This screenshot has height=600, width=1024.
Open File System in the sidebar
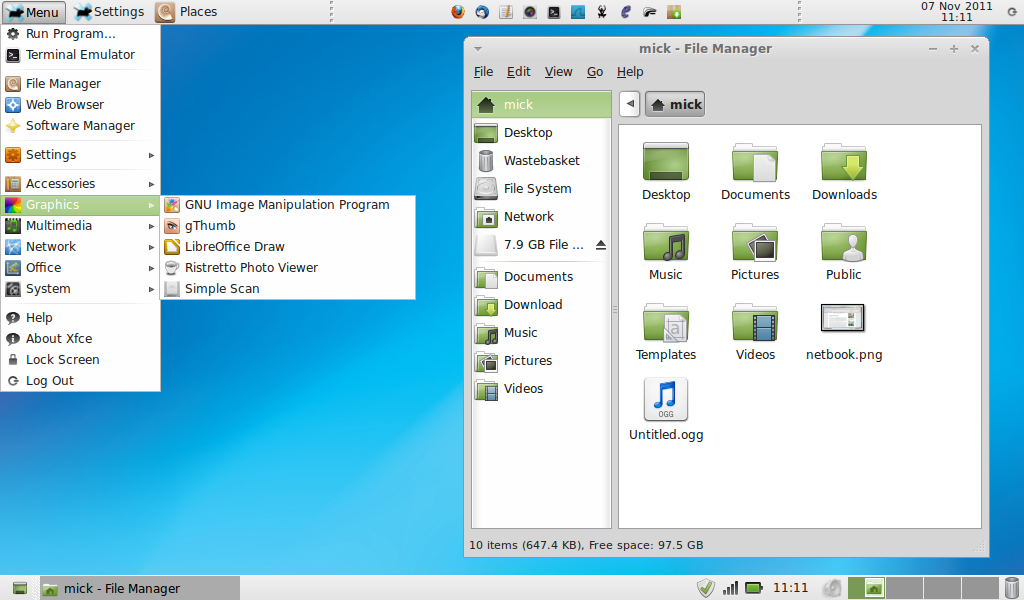[x=541, y=189]
